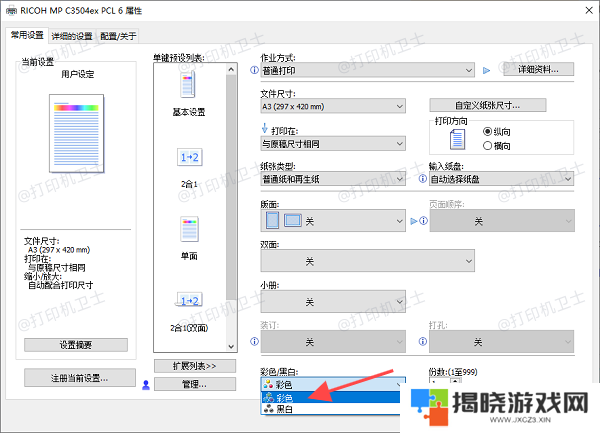Click preset list scrollbar up arrow
Viewport: 600px width, 433px height.
point(231,69)
